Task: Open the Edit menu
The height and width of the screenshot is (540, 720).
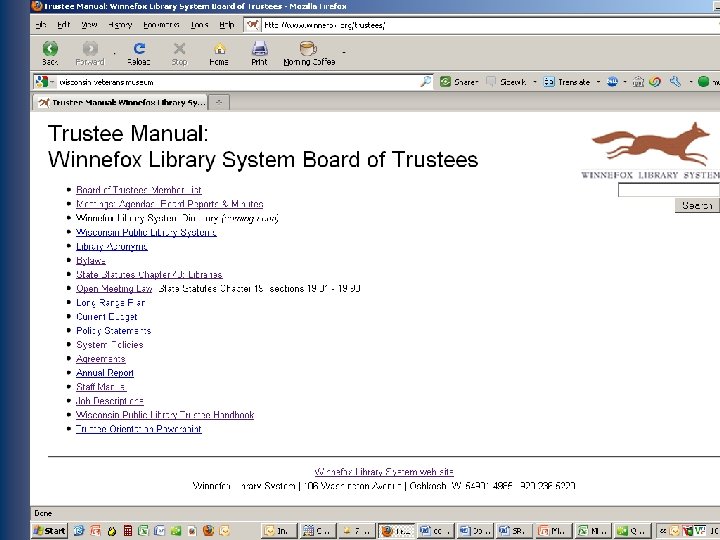Action: (63, 25)
